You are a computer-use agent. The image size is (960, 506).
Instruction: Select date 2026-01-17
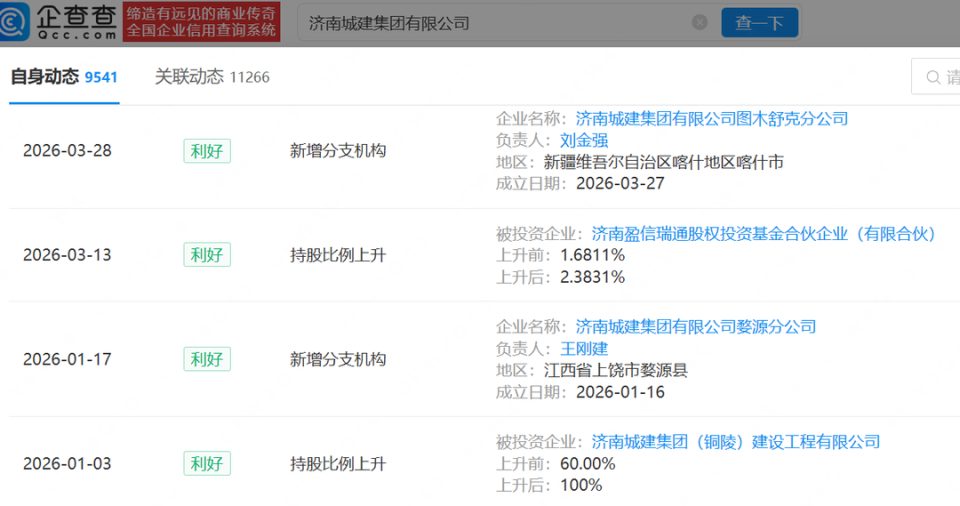click(67, 359)
